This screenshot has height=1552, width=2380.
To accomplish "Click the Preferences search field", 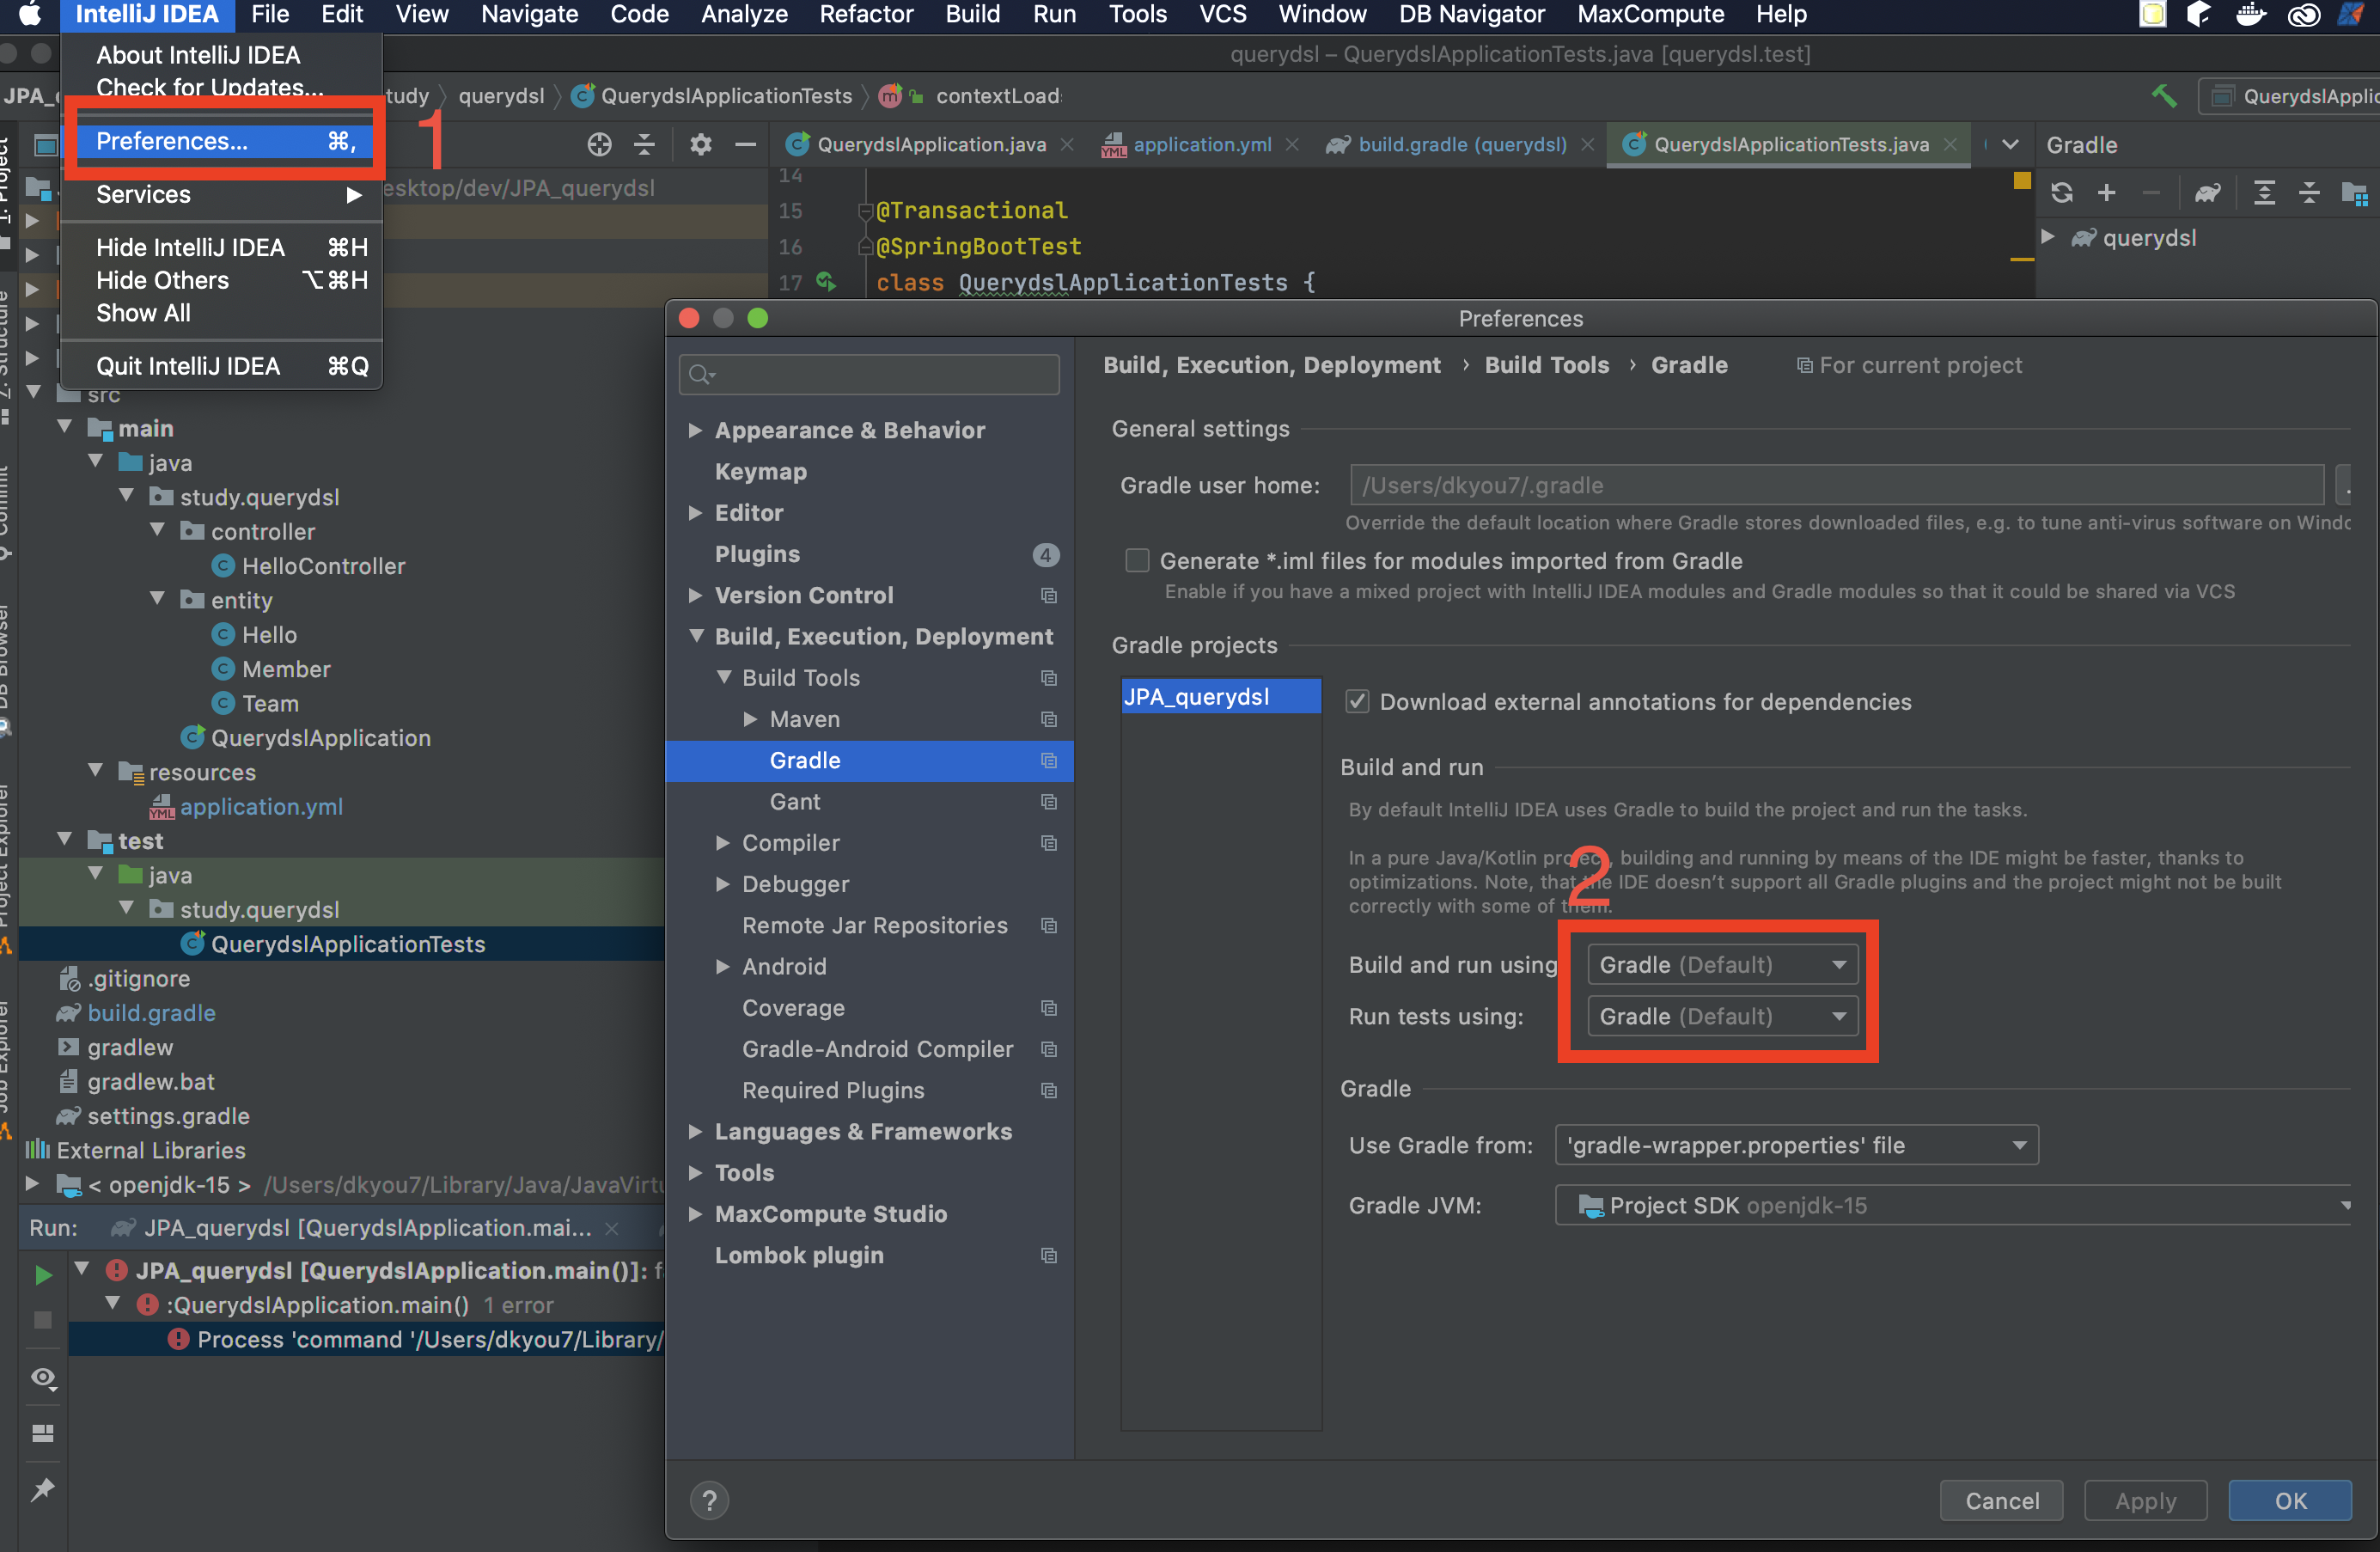I will [870, 374].
